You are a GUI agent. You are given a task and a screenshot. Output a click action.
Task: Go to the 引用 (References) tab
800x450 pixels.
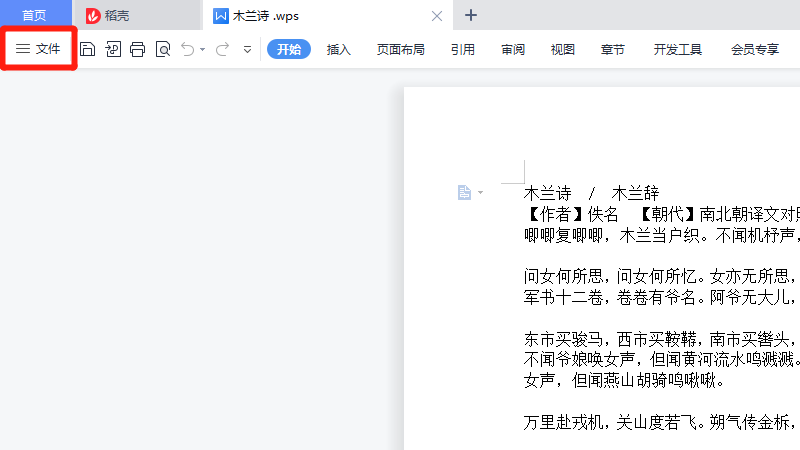(x=462, y=49)
